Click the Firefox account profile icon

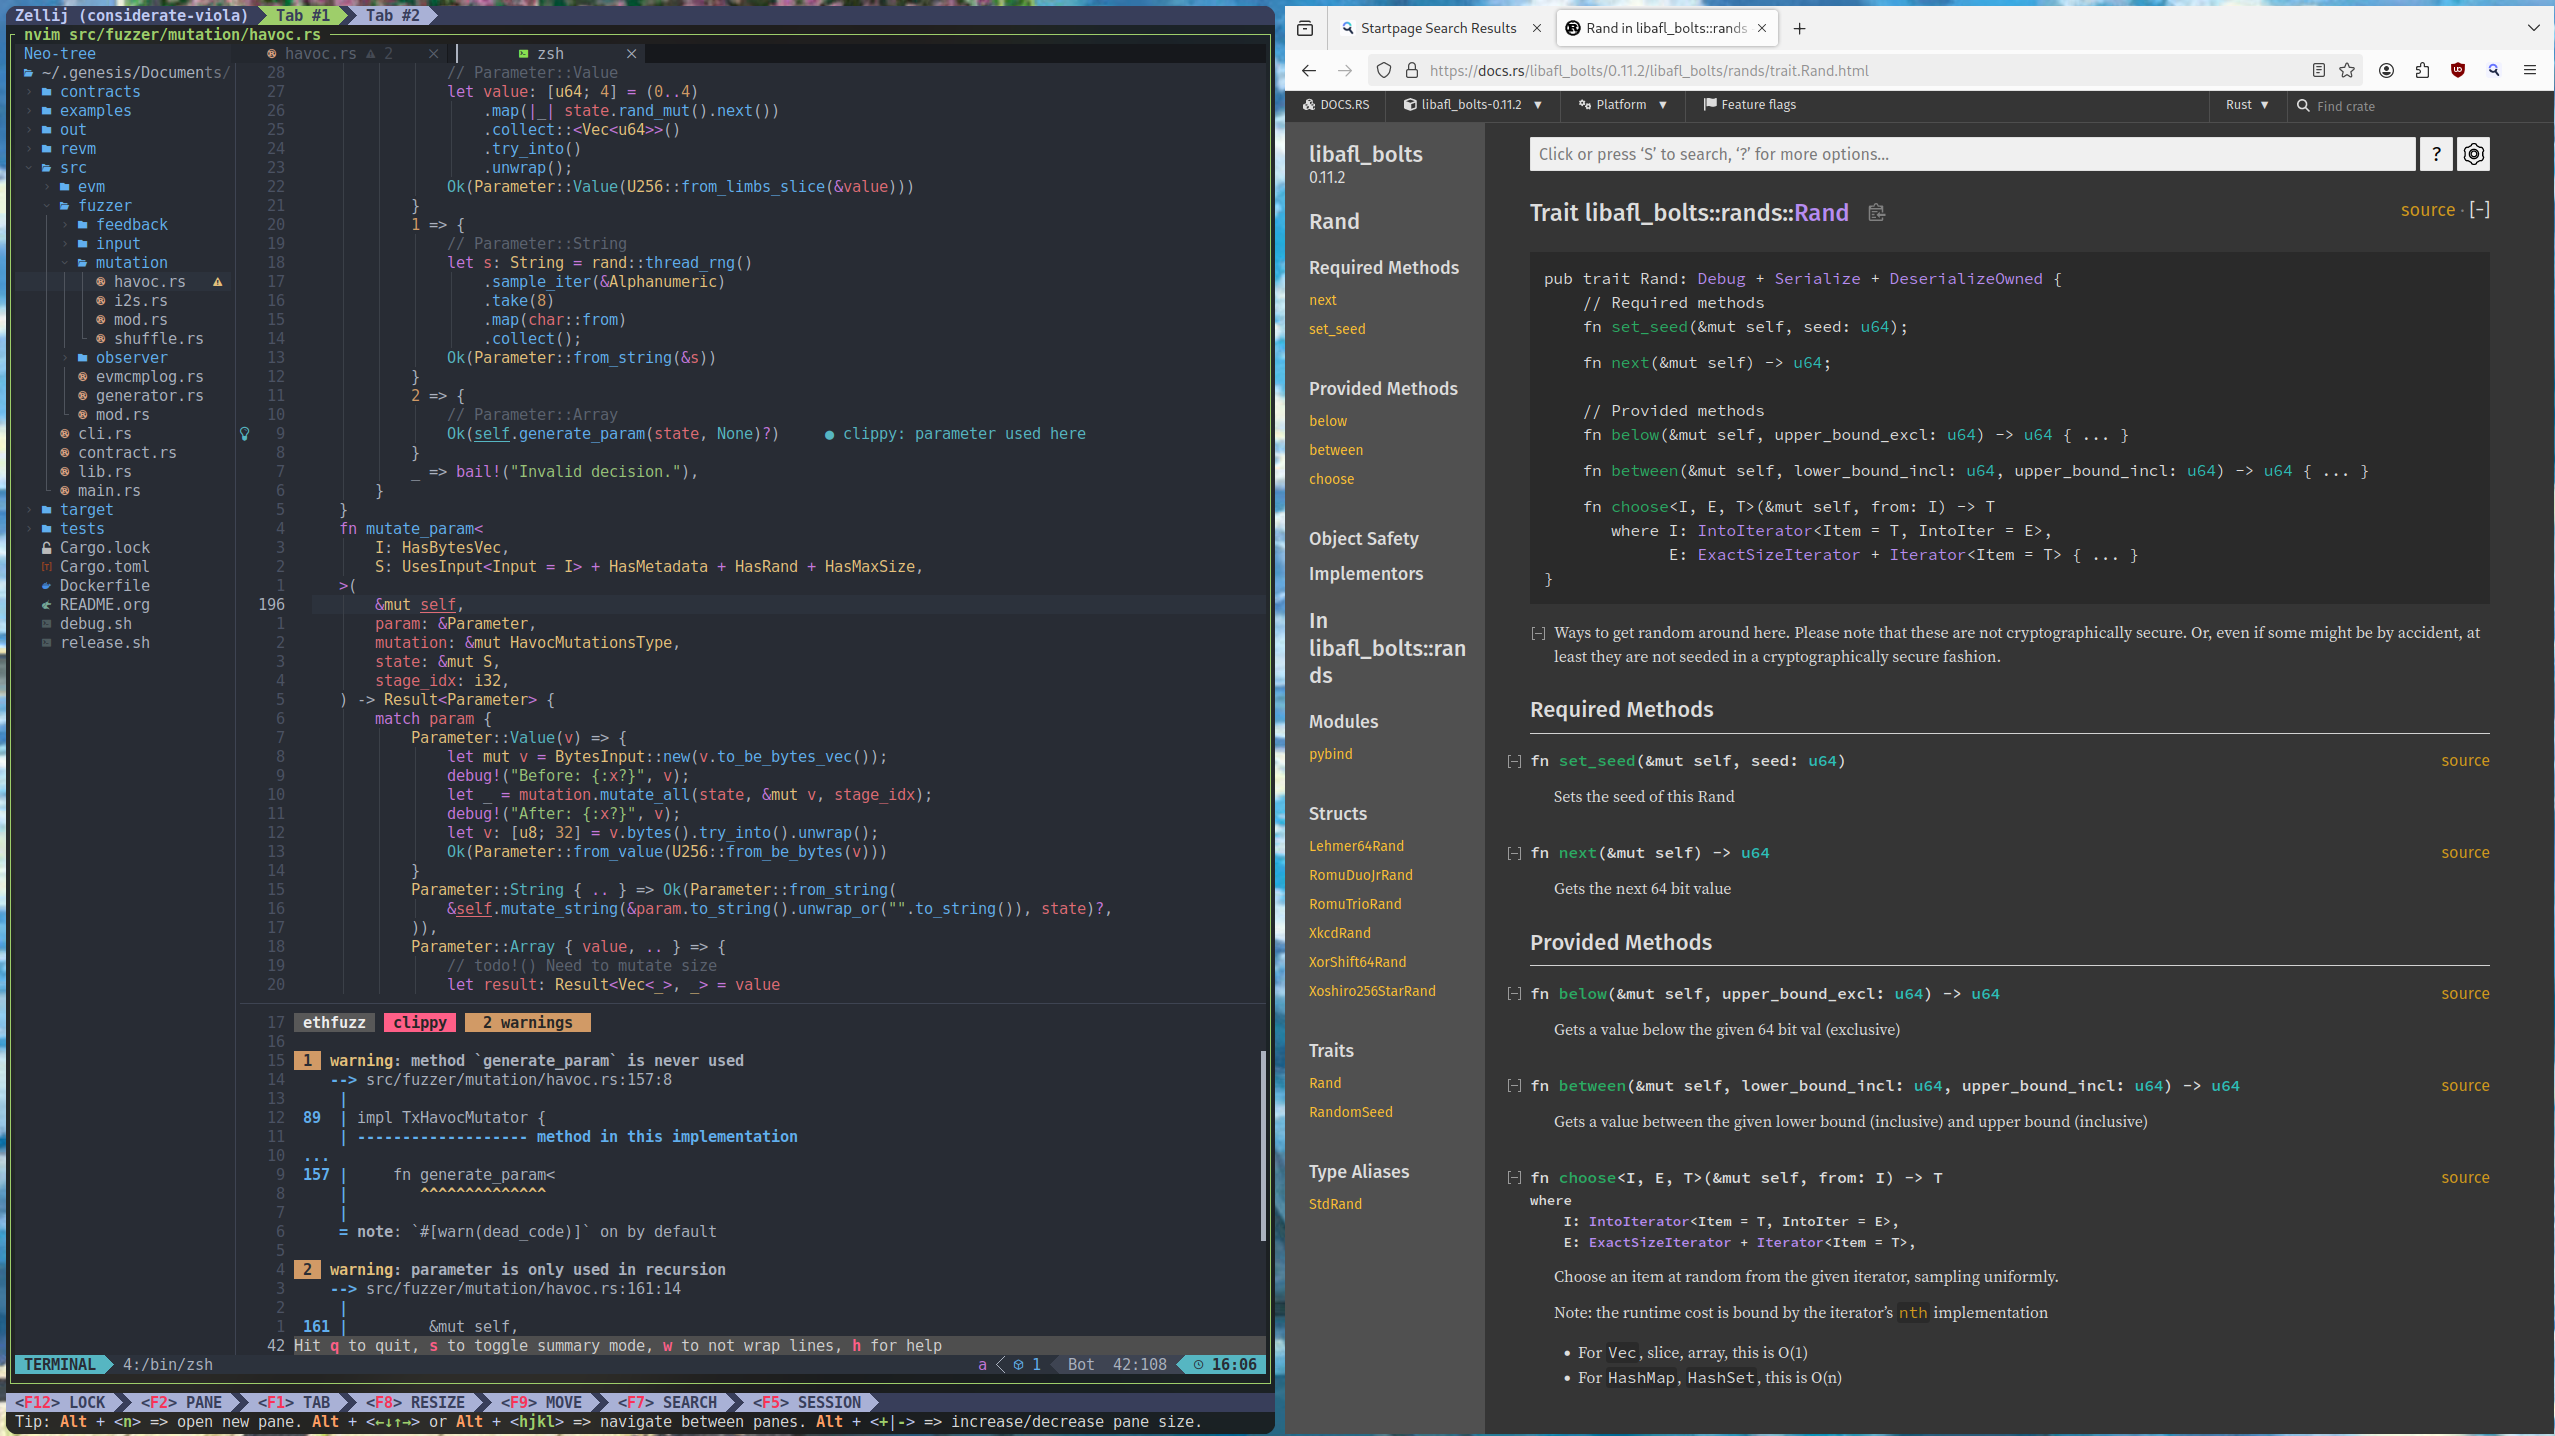(x=2385, y=70)
